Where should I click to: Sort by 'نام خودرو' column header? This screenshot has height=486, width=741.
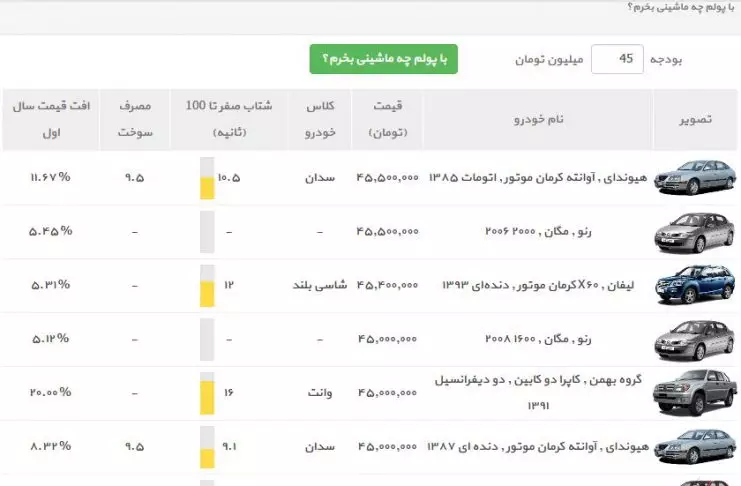[x=538, y=119]
